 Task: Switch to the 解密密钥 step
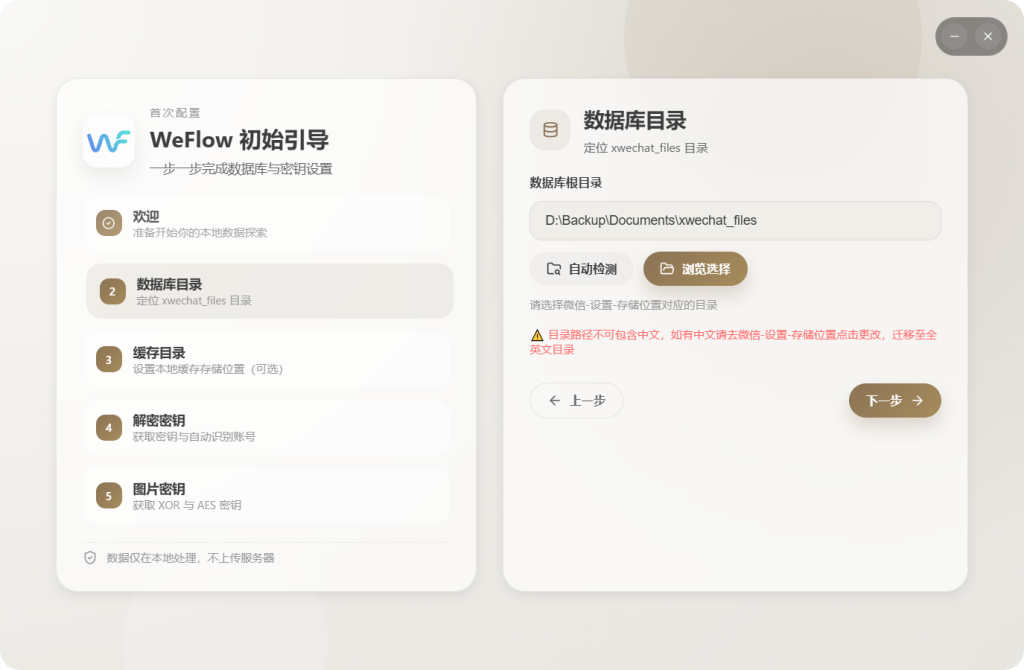click(268, 428)
